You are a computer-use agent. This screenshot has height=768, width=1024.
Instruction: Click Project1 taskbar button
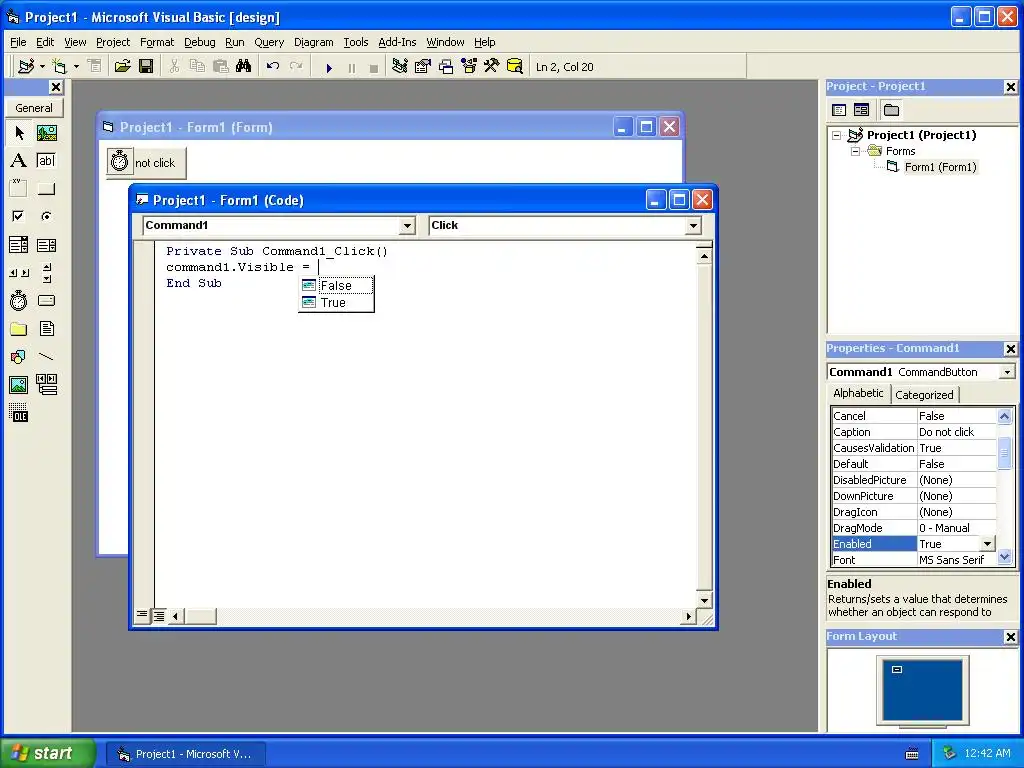point(185,754)
